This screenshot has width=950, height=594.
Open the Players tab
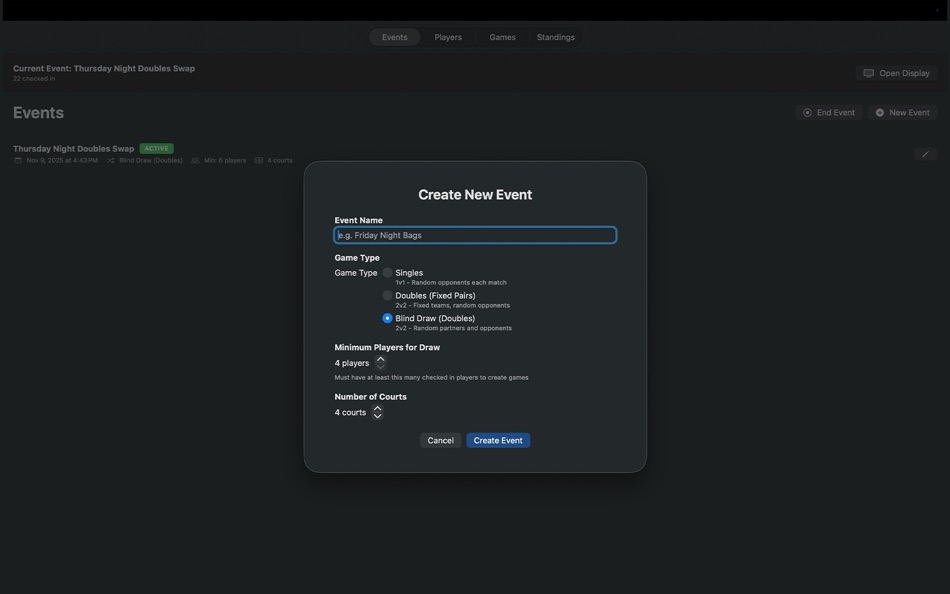(x=448, y=37)
